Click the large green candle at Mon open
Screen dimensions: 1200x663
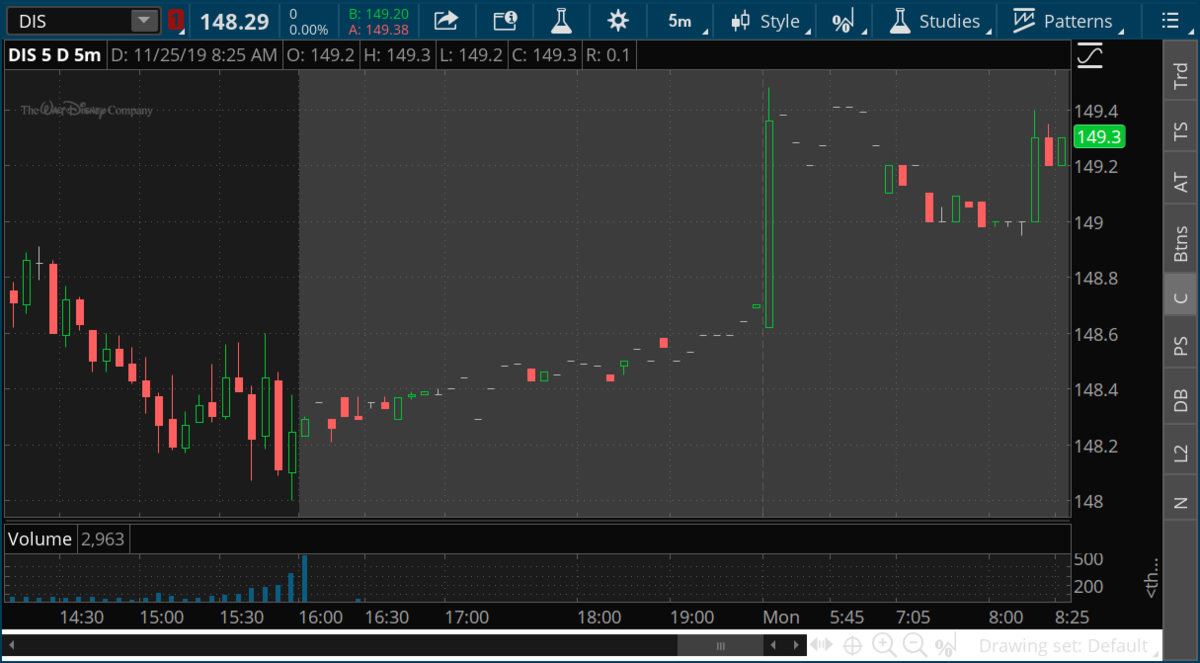click(x=769, y=223)
